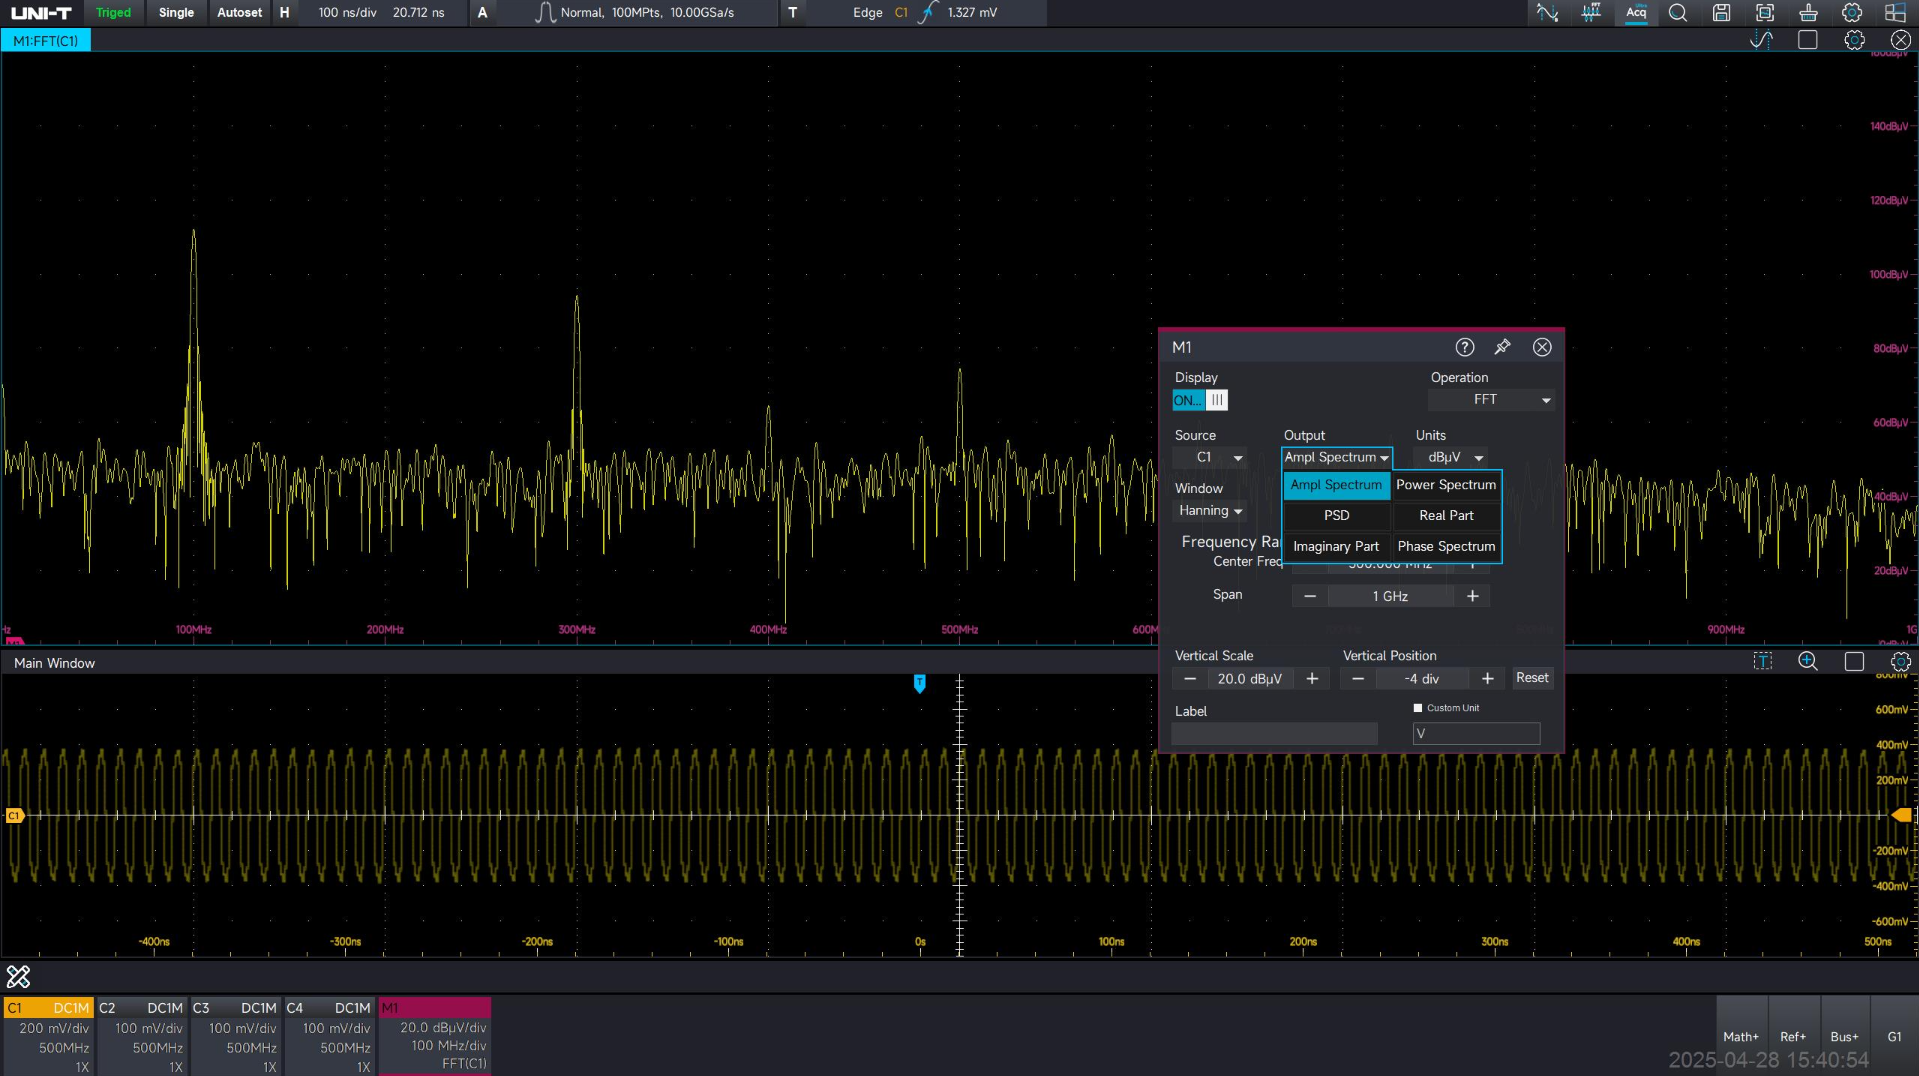Clear the display with the brush icon
The image size is (1919, 1076).
coord(1808,13)
